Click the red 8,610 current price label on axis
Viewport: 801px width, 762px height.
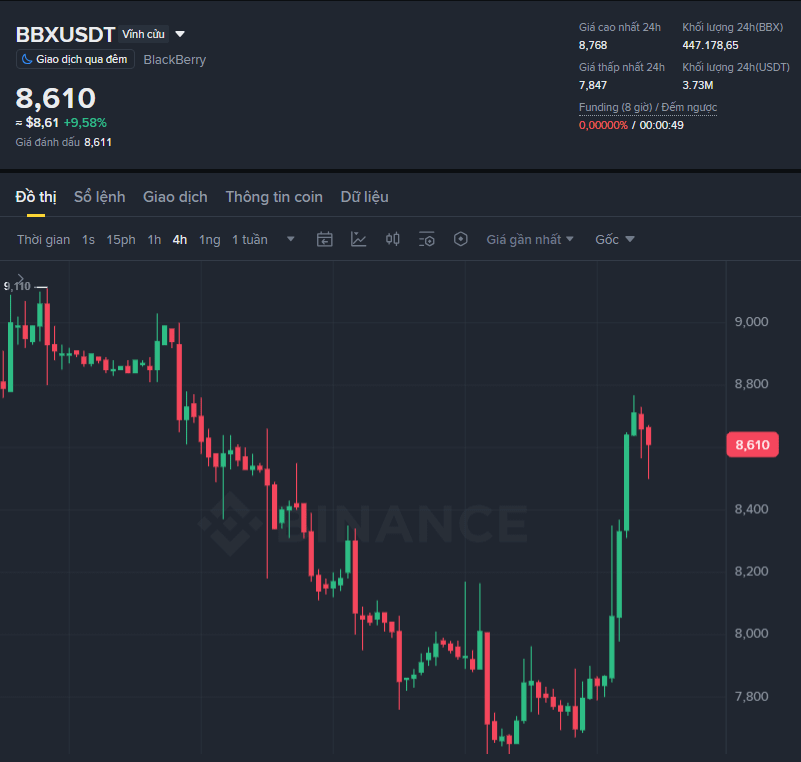click(x=752, y=445)
